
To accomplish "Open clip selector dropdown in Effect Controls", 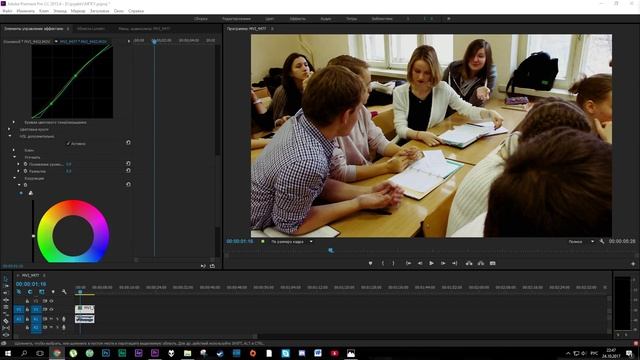I will pyautogui.click(x=56, y=41).
